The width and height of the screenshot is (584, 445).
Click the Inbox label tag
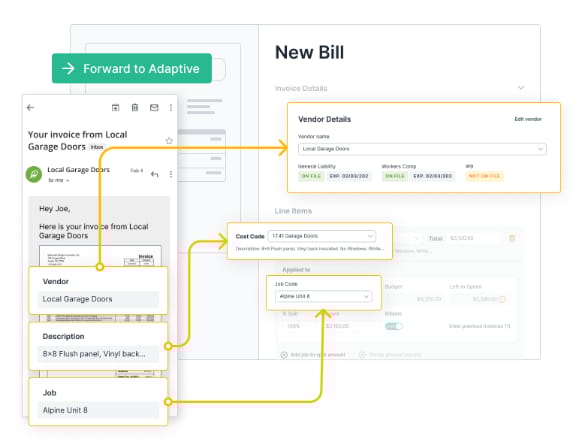coord(97,147)
